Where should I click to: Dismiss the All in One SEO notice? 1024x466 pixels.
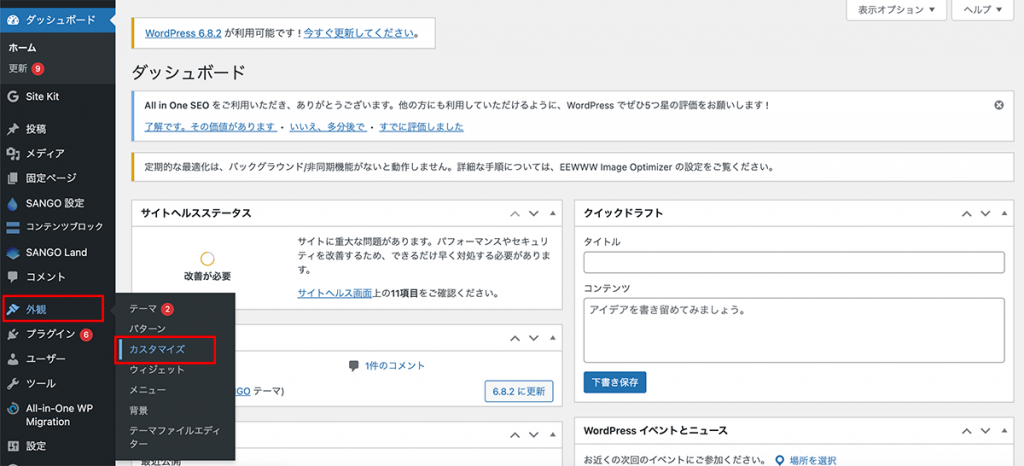coord(998,105)
